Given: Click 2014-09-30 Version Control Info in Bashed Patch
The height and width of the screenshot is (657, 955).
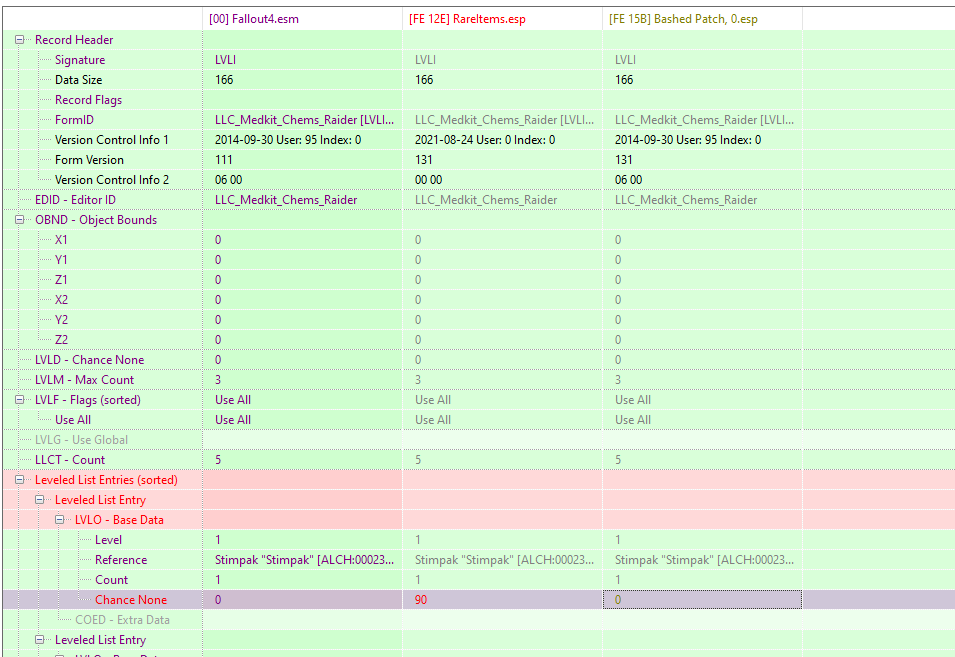Looking at the screenshot, I should [688, 140].
